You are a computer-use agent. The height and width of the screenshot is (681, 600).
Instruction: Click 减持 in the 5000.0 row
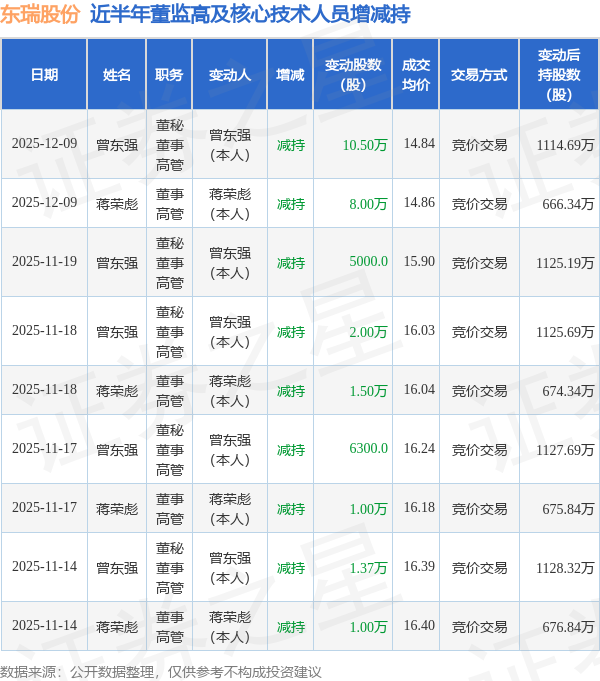[x=291, y=263]
